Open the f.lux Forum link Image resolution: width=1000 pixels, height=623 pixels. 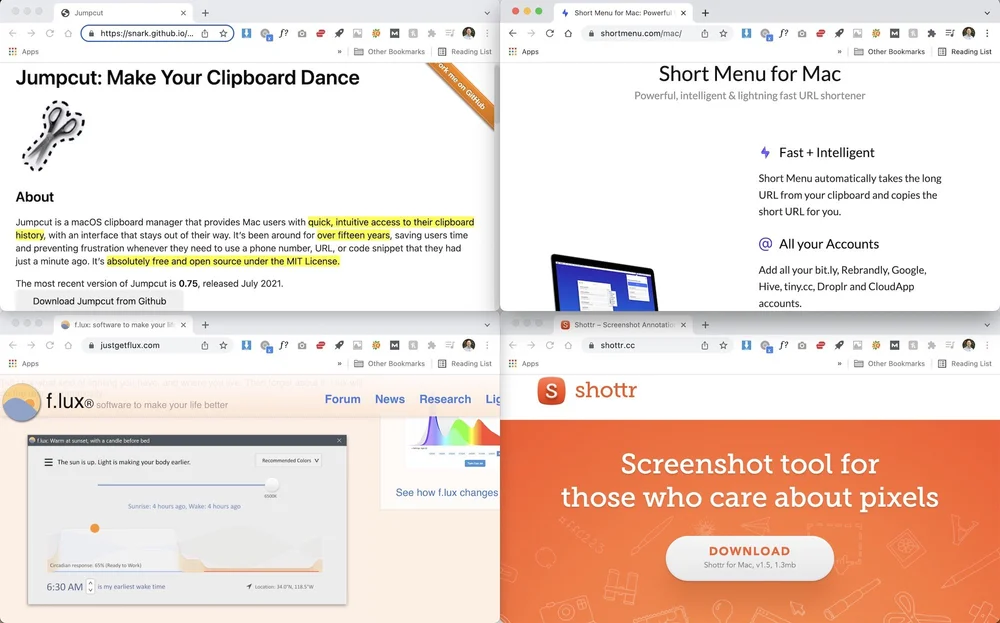pos(342,399)
